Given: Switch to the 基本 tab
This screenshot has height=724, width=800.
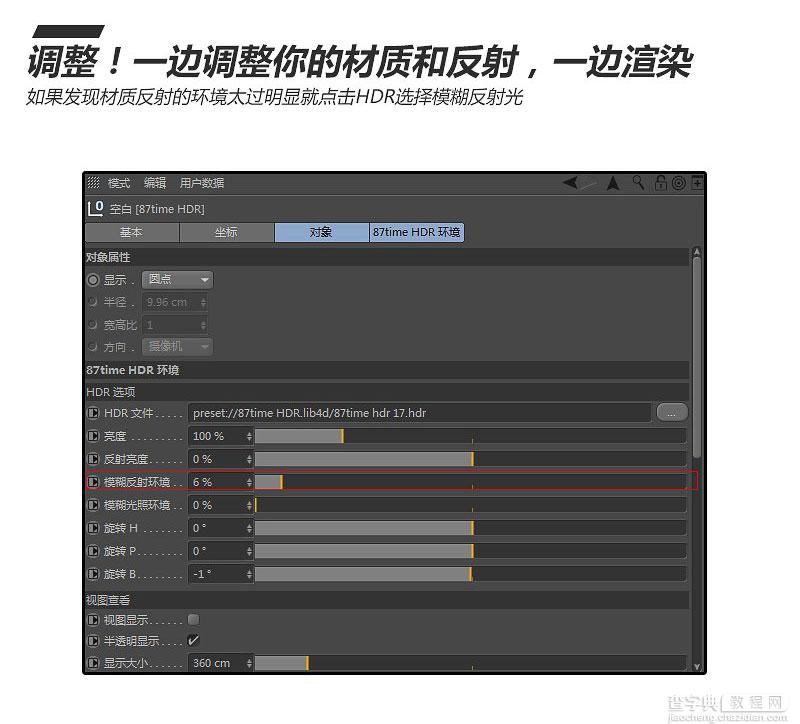Looking at the screenshot, I should click(132, 232).
